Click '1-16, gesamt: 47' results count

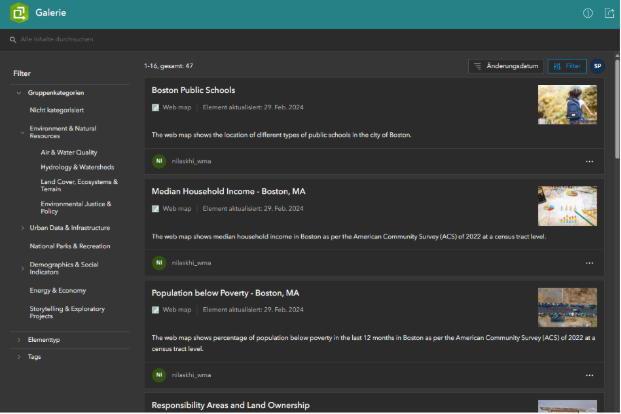168,66
